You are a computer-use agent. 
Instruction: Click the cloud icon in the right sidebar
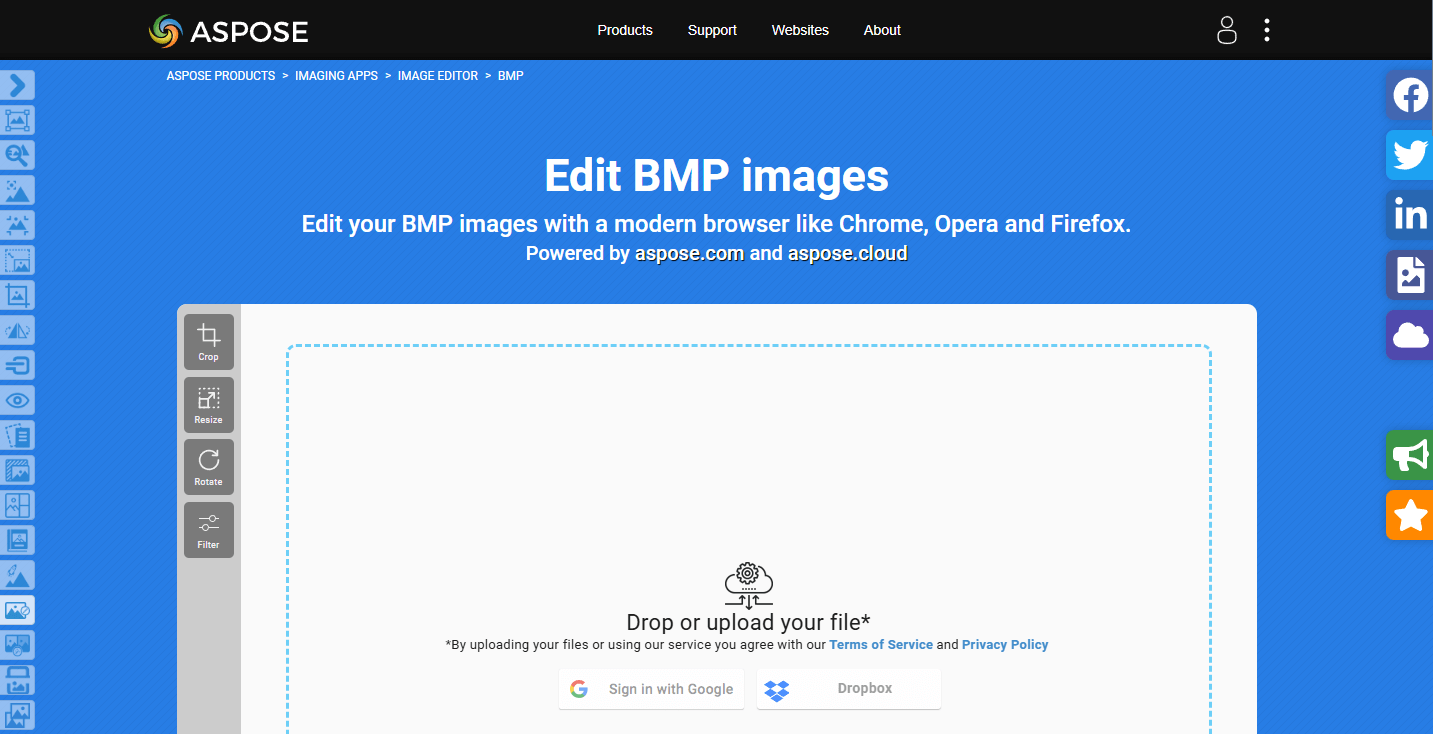click(x=1410, y=335)
